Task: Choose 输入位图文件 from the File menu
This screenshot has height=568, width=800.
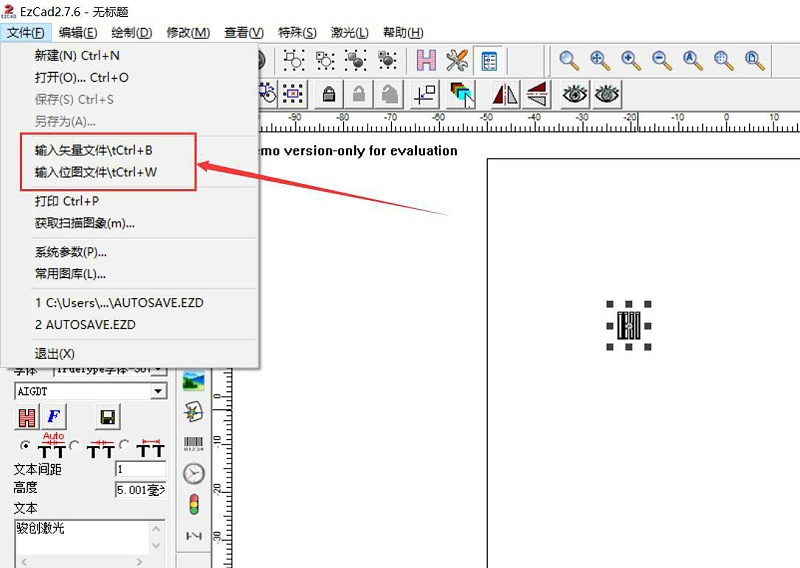Action: (96, 172)
